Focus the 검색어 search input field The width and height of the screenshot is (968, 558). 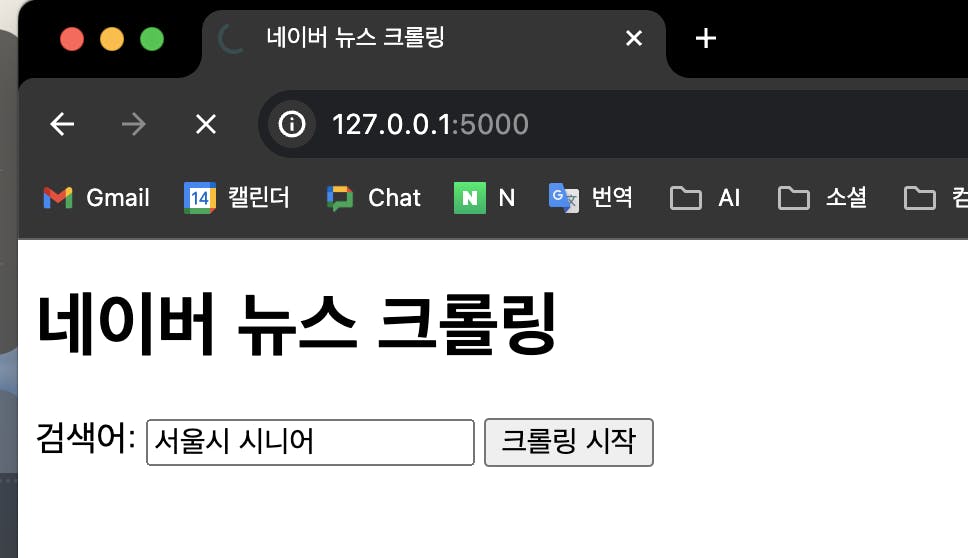click(x=310, y=442)
